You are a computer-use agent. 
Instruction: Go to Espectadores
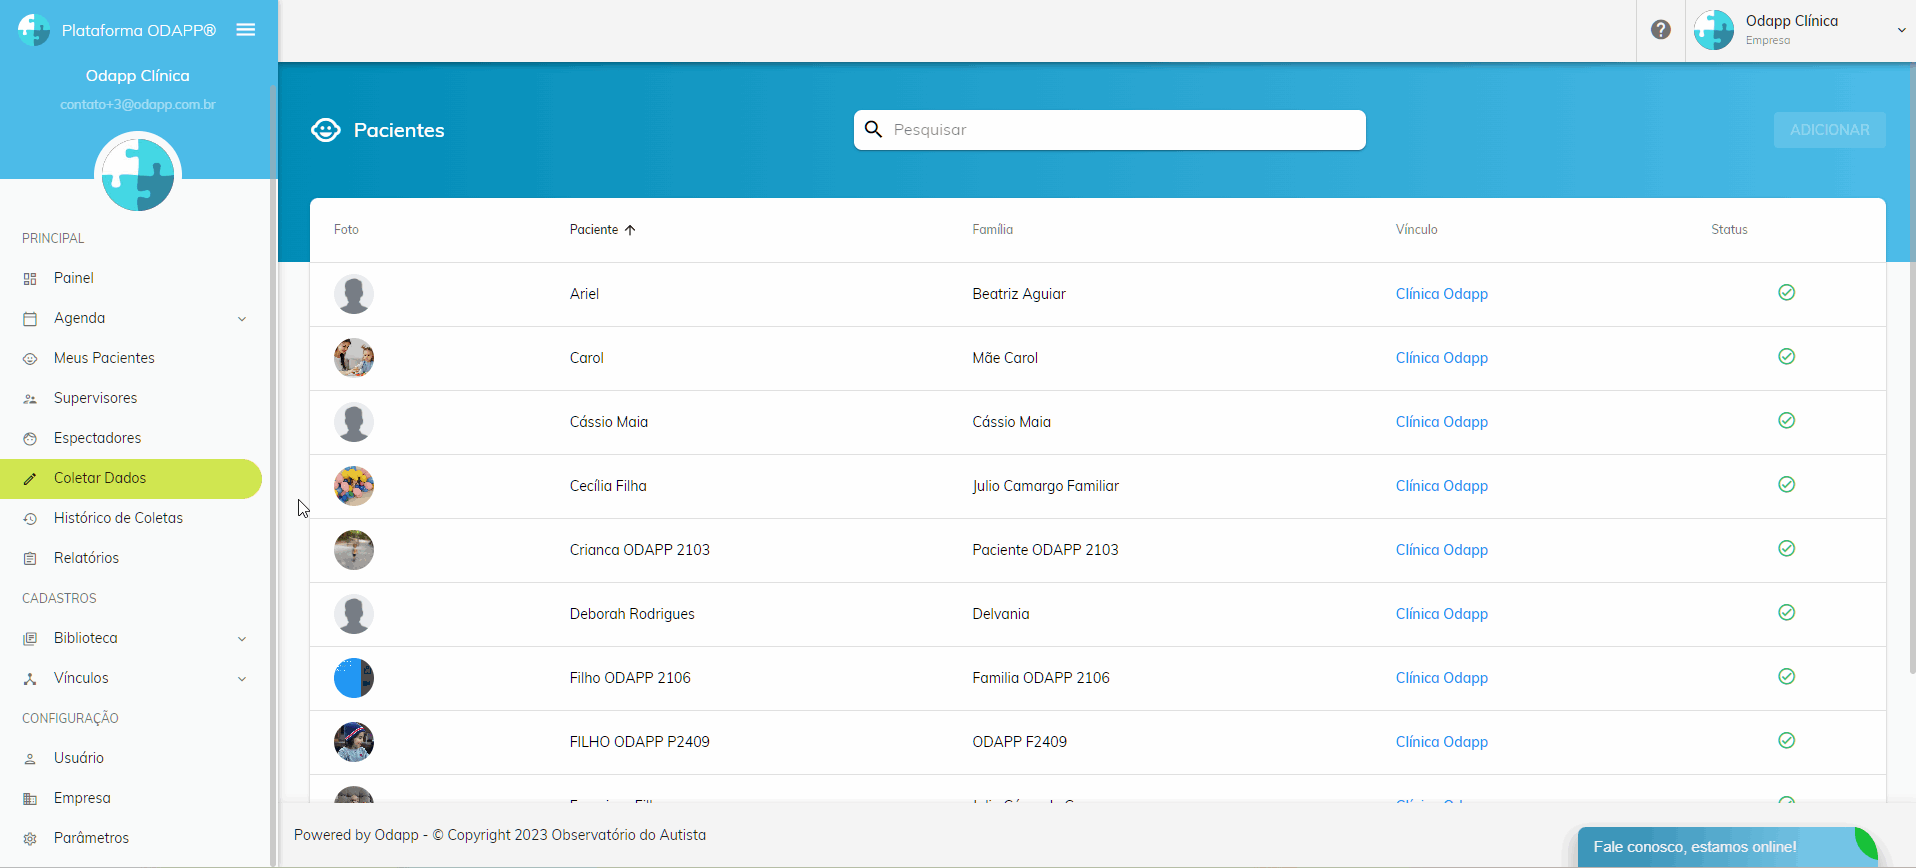131,438
